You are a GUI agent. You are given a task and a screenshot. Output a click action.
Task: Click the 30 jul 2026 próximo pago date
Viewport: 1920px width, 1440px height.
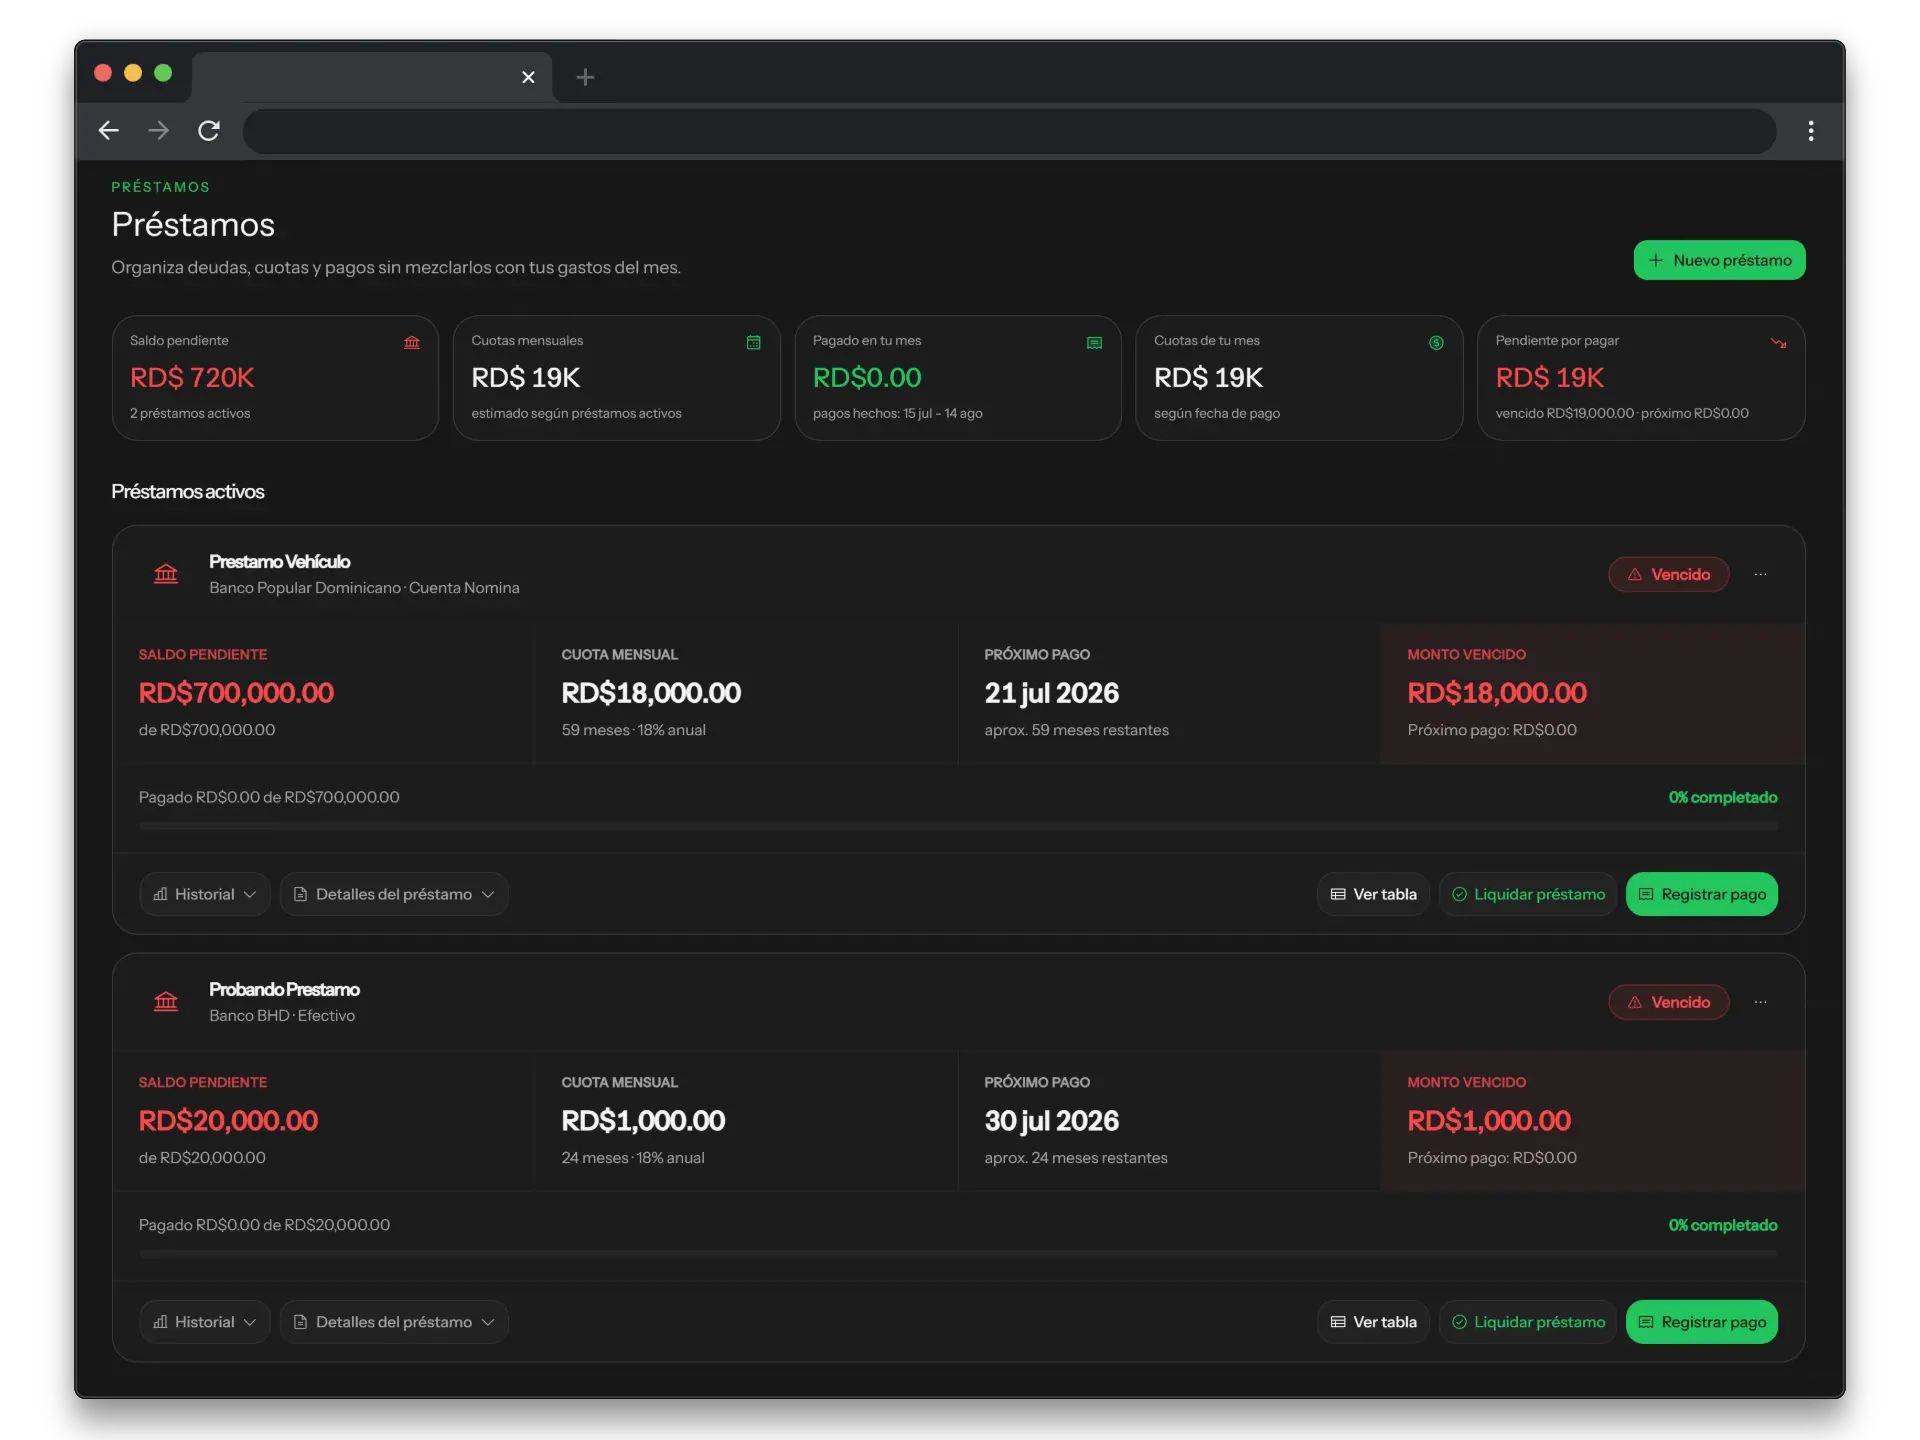tap(1051, 1120)
